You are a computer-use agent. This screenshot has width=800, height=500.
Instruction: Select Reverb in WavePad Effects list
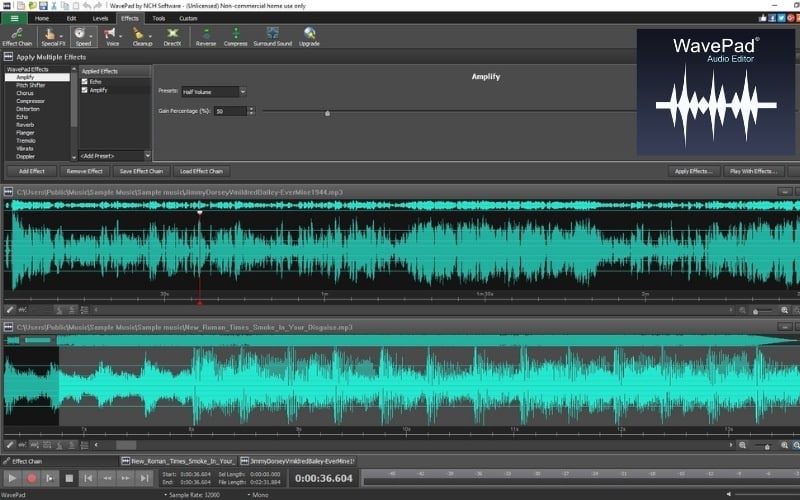(25, 125)
